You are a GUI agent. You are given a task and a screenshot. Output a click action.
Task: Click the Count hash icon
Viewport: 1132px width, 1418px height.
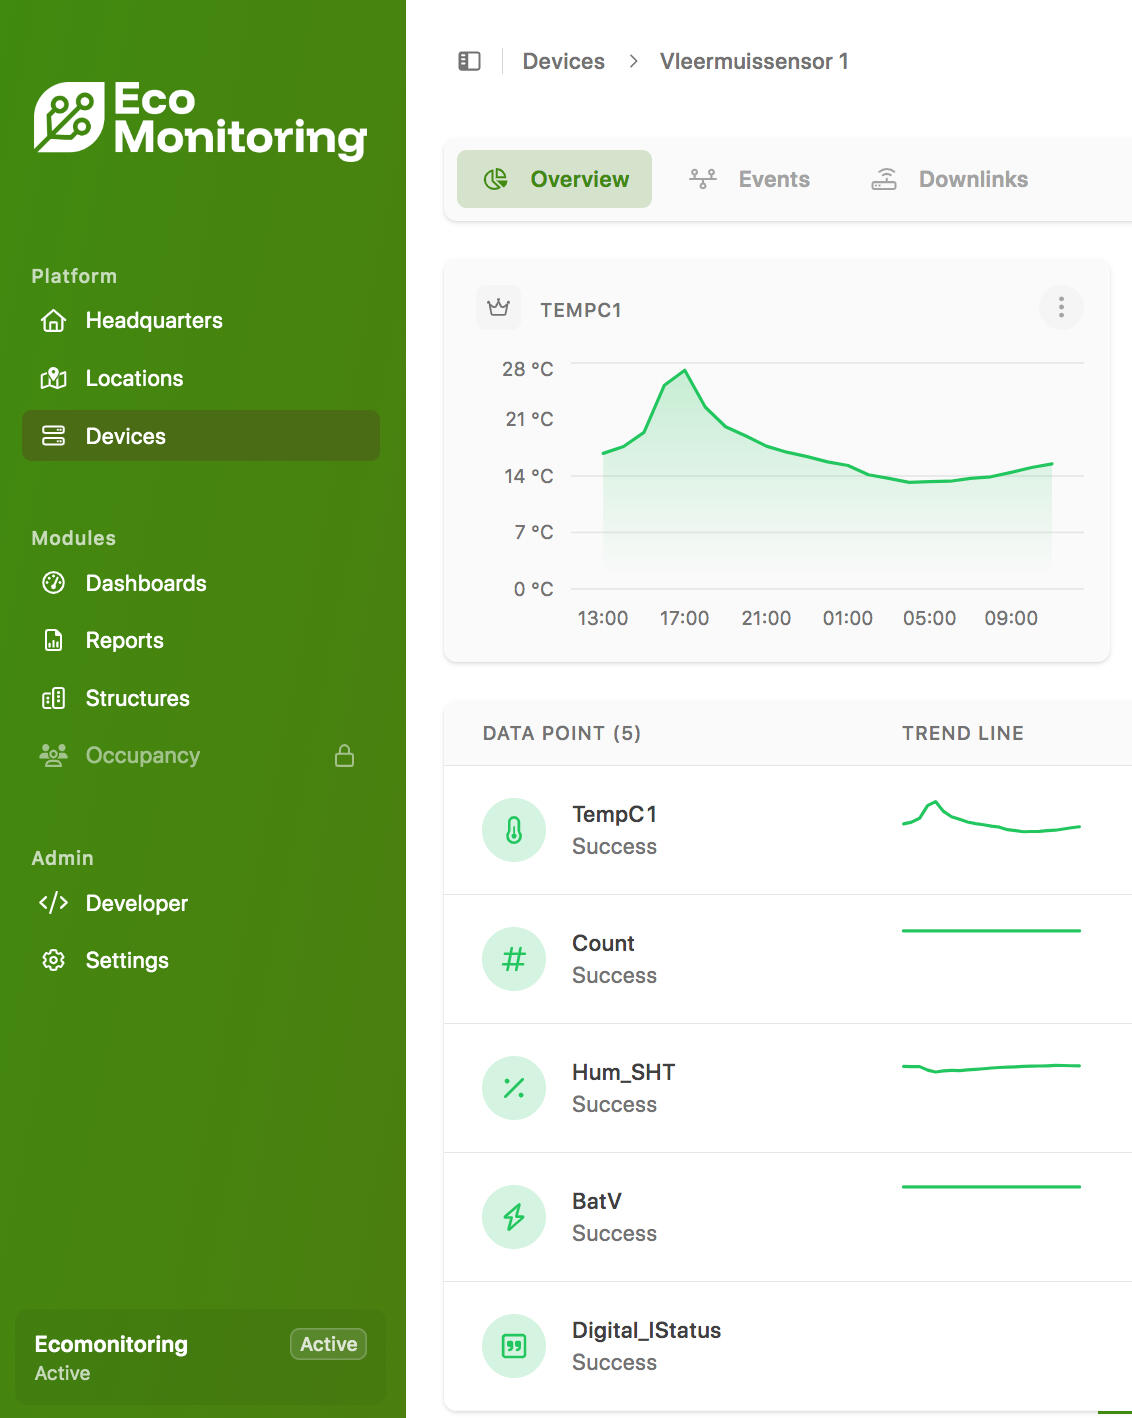(514, 959)
